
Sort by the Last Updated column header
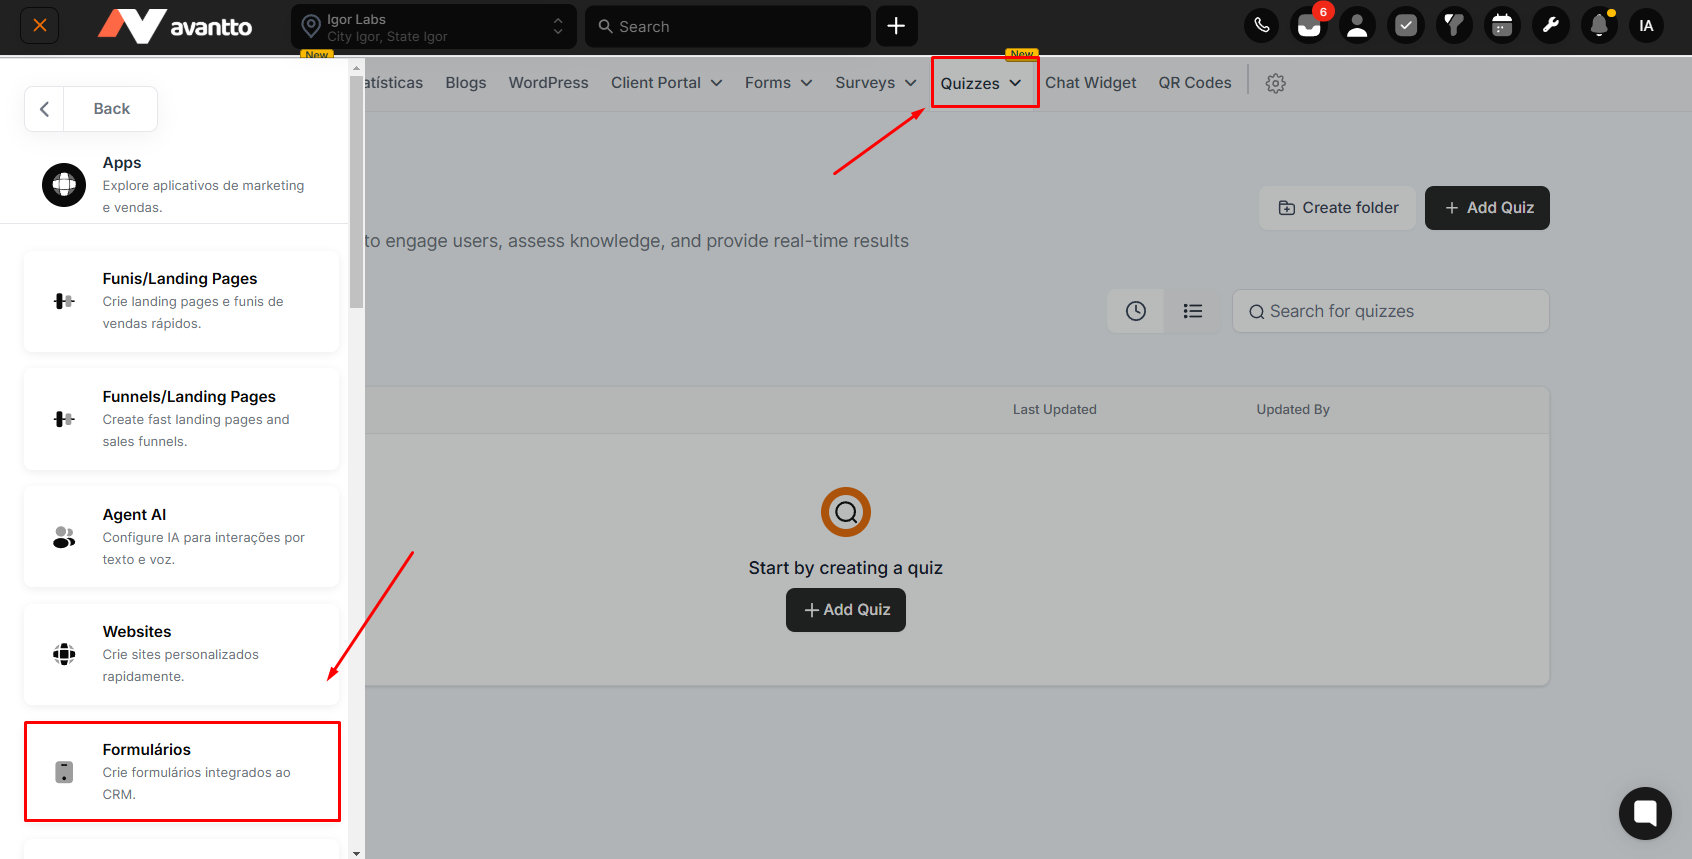pyautogui.click(x=1055, y=410)
